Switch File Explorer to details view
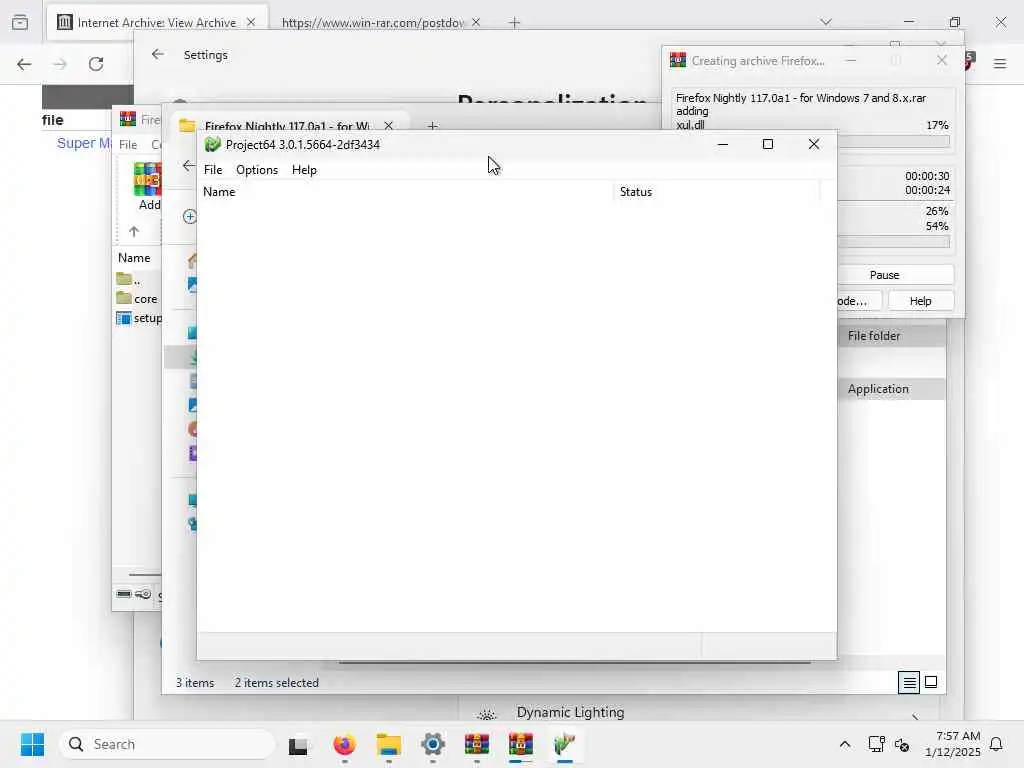Viewport: 1024px width, 768px height. tap(909, 682)
